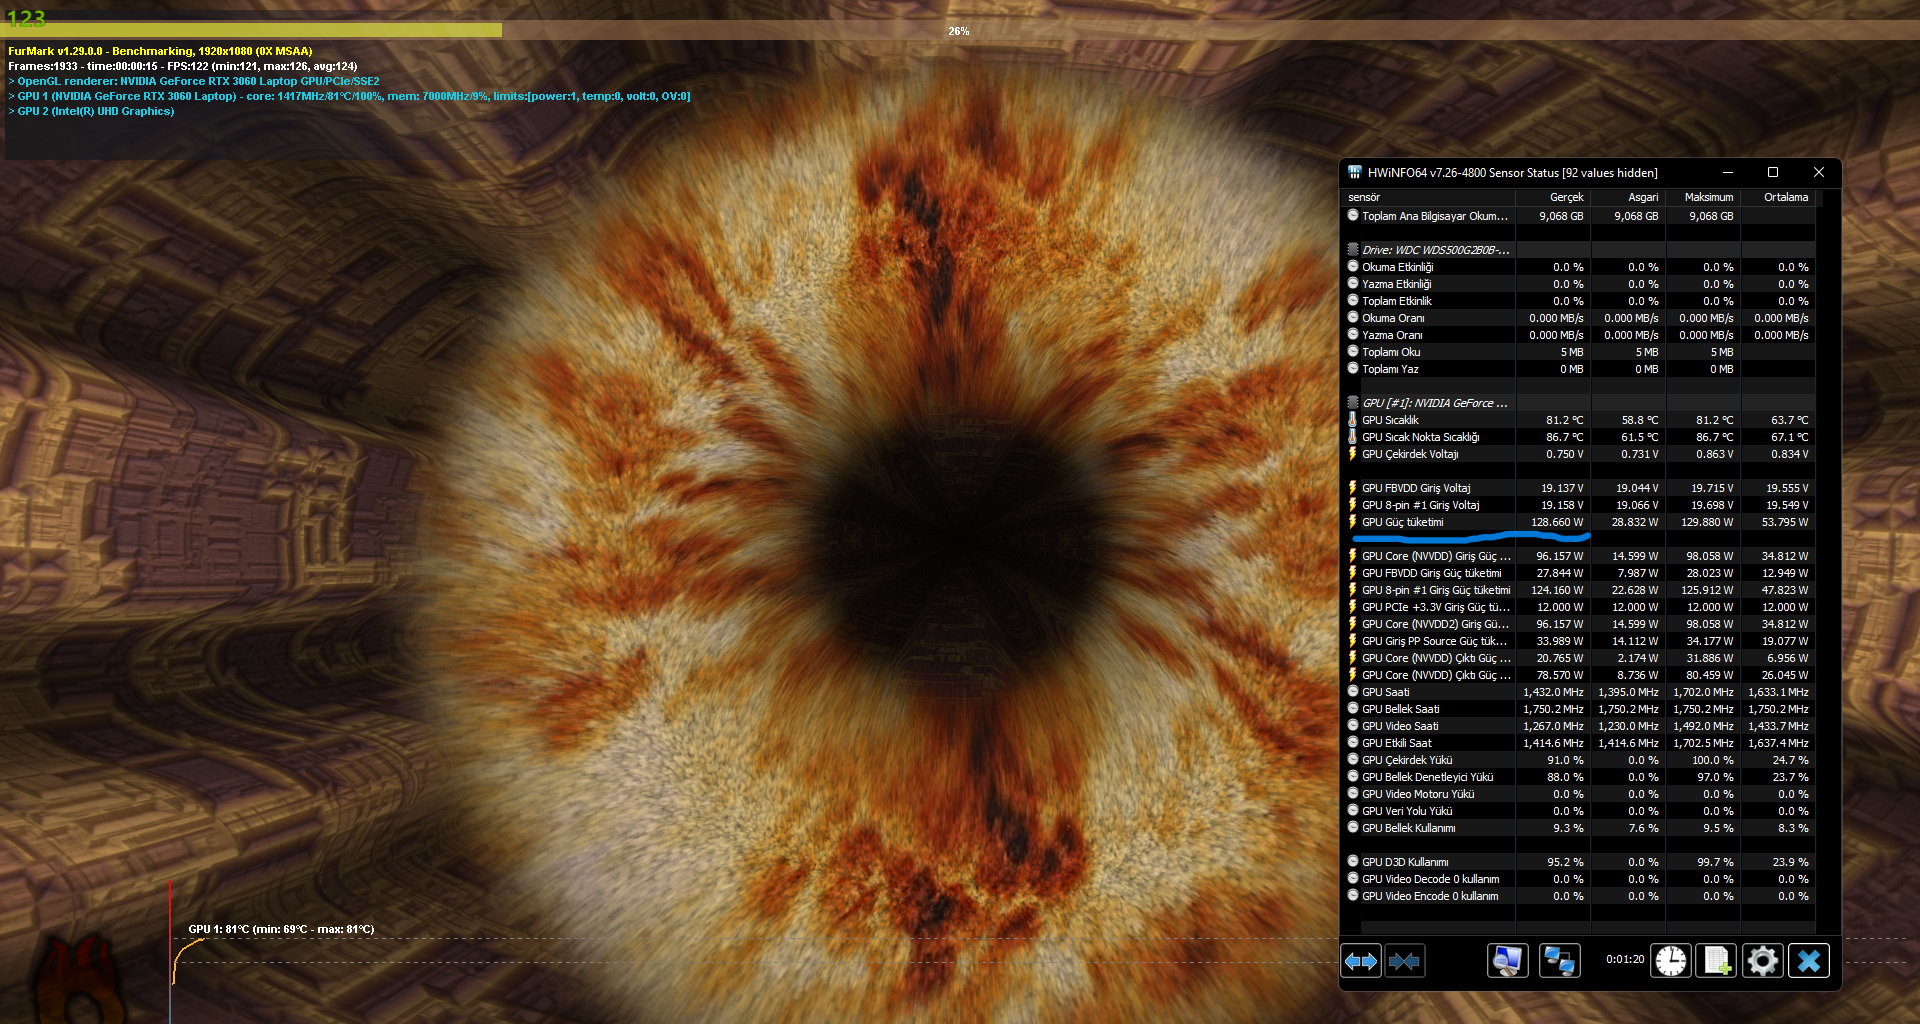
Task: Start logging with the sheet-plus icon
Action: pos(1717,961)
